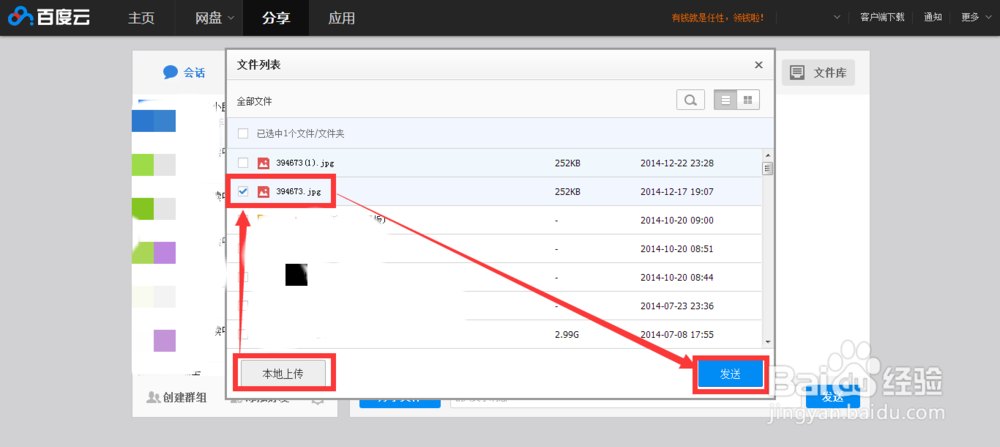Viewport: 1000px width, 447px height.
Task: Click the file list scrollbar down arrow
Action: (x=767, y=342)
